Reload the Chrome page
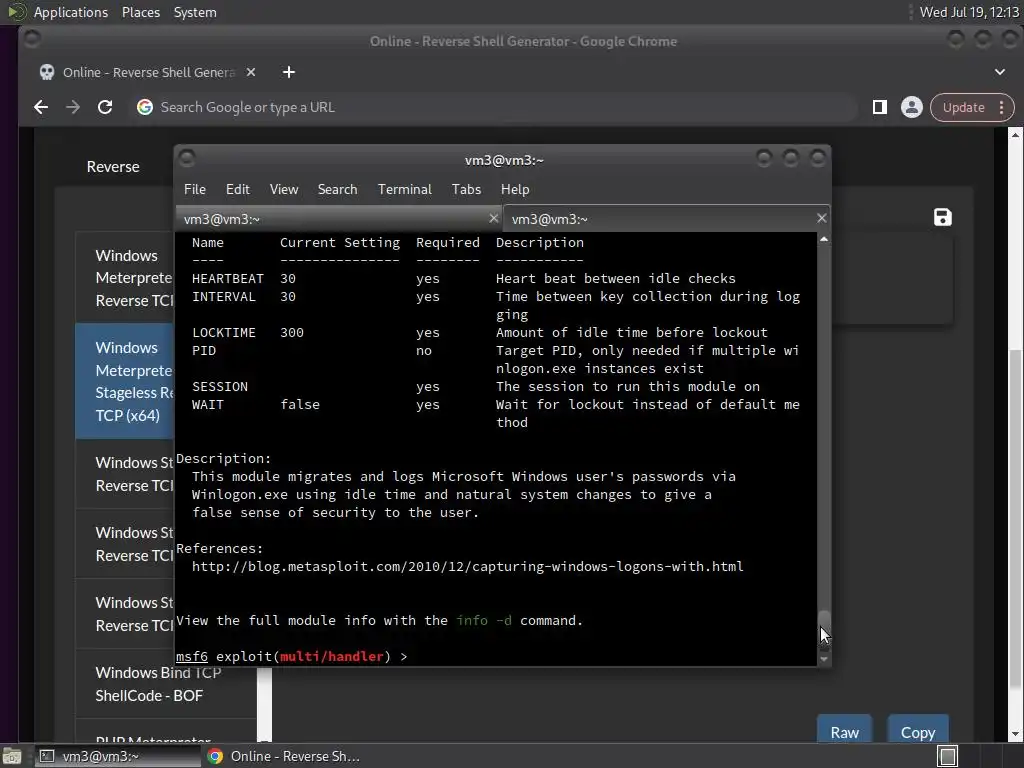Screen dimensions: 1024x768 [x=105, y=107]
